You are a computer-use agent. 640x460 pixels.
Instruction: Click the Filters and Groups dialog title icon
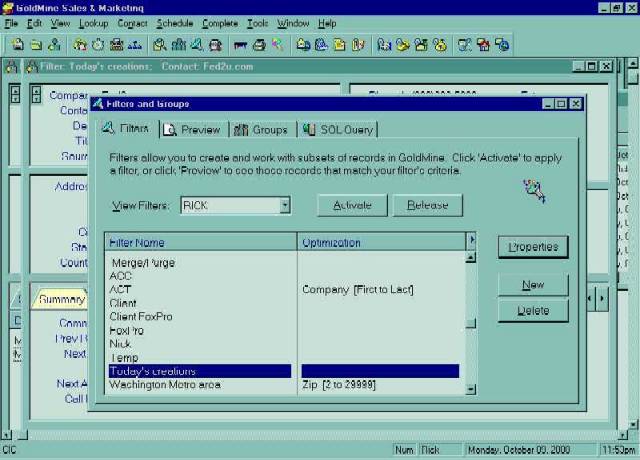tap(98, 104)
